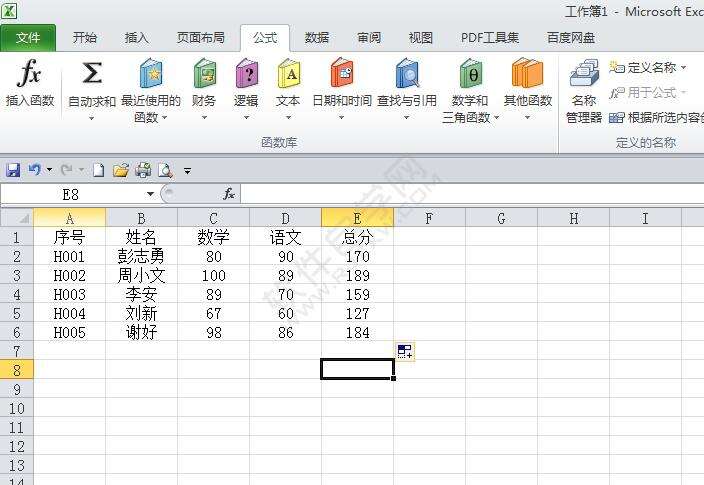The width and height of the screenshot is (704, 485).
Task: Open the Text (文本) functions icon
Action: click(x=289, y=73)
